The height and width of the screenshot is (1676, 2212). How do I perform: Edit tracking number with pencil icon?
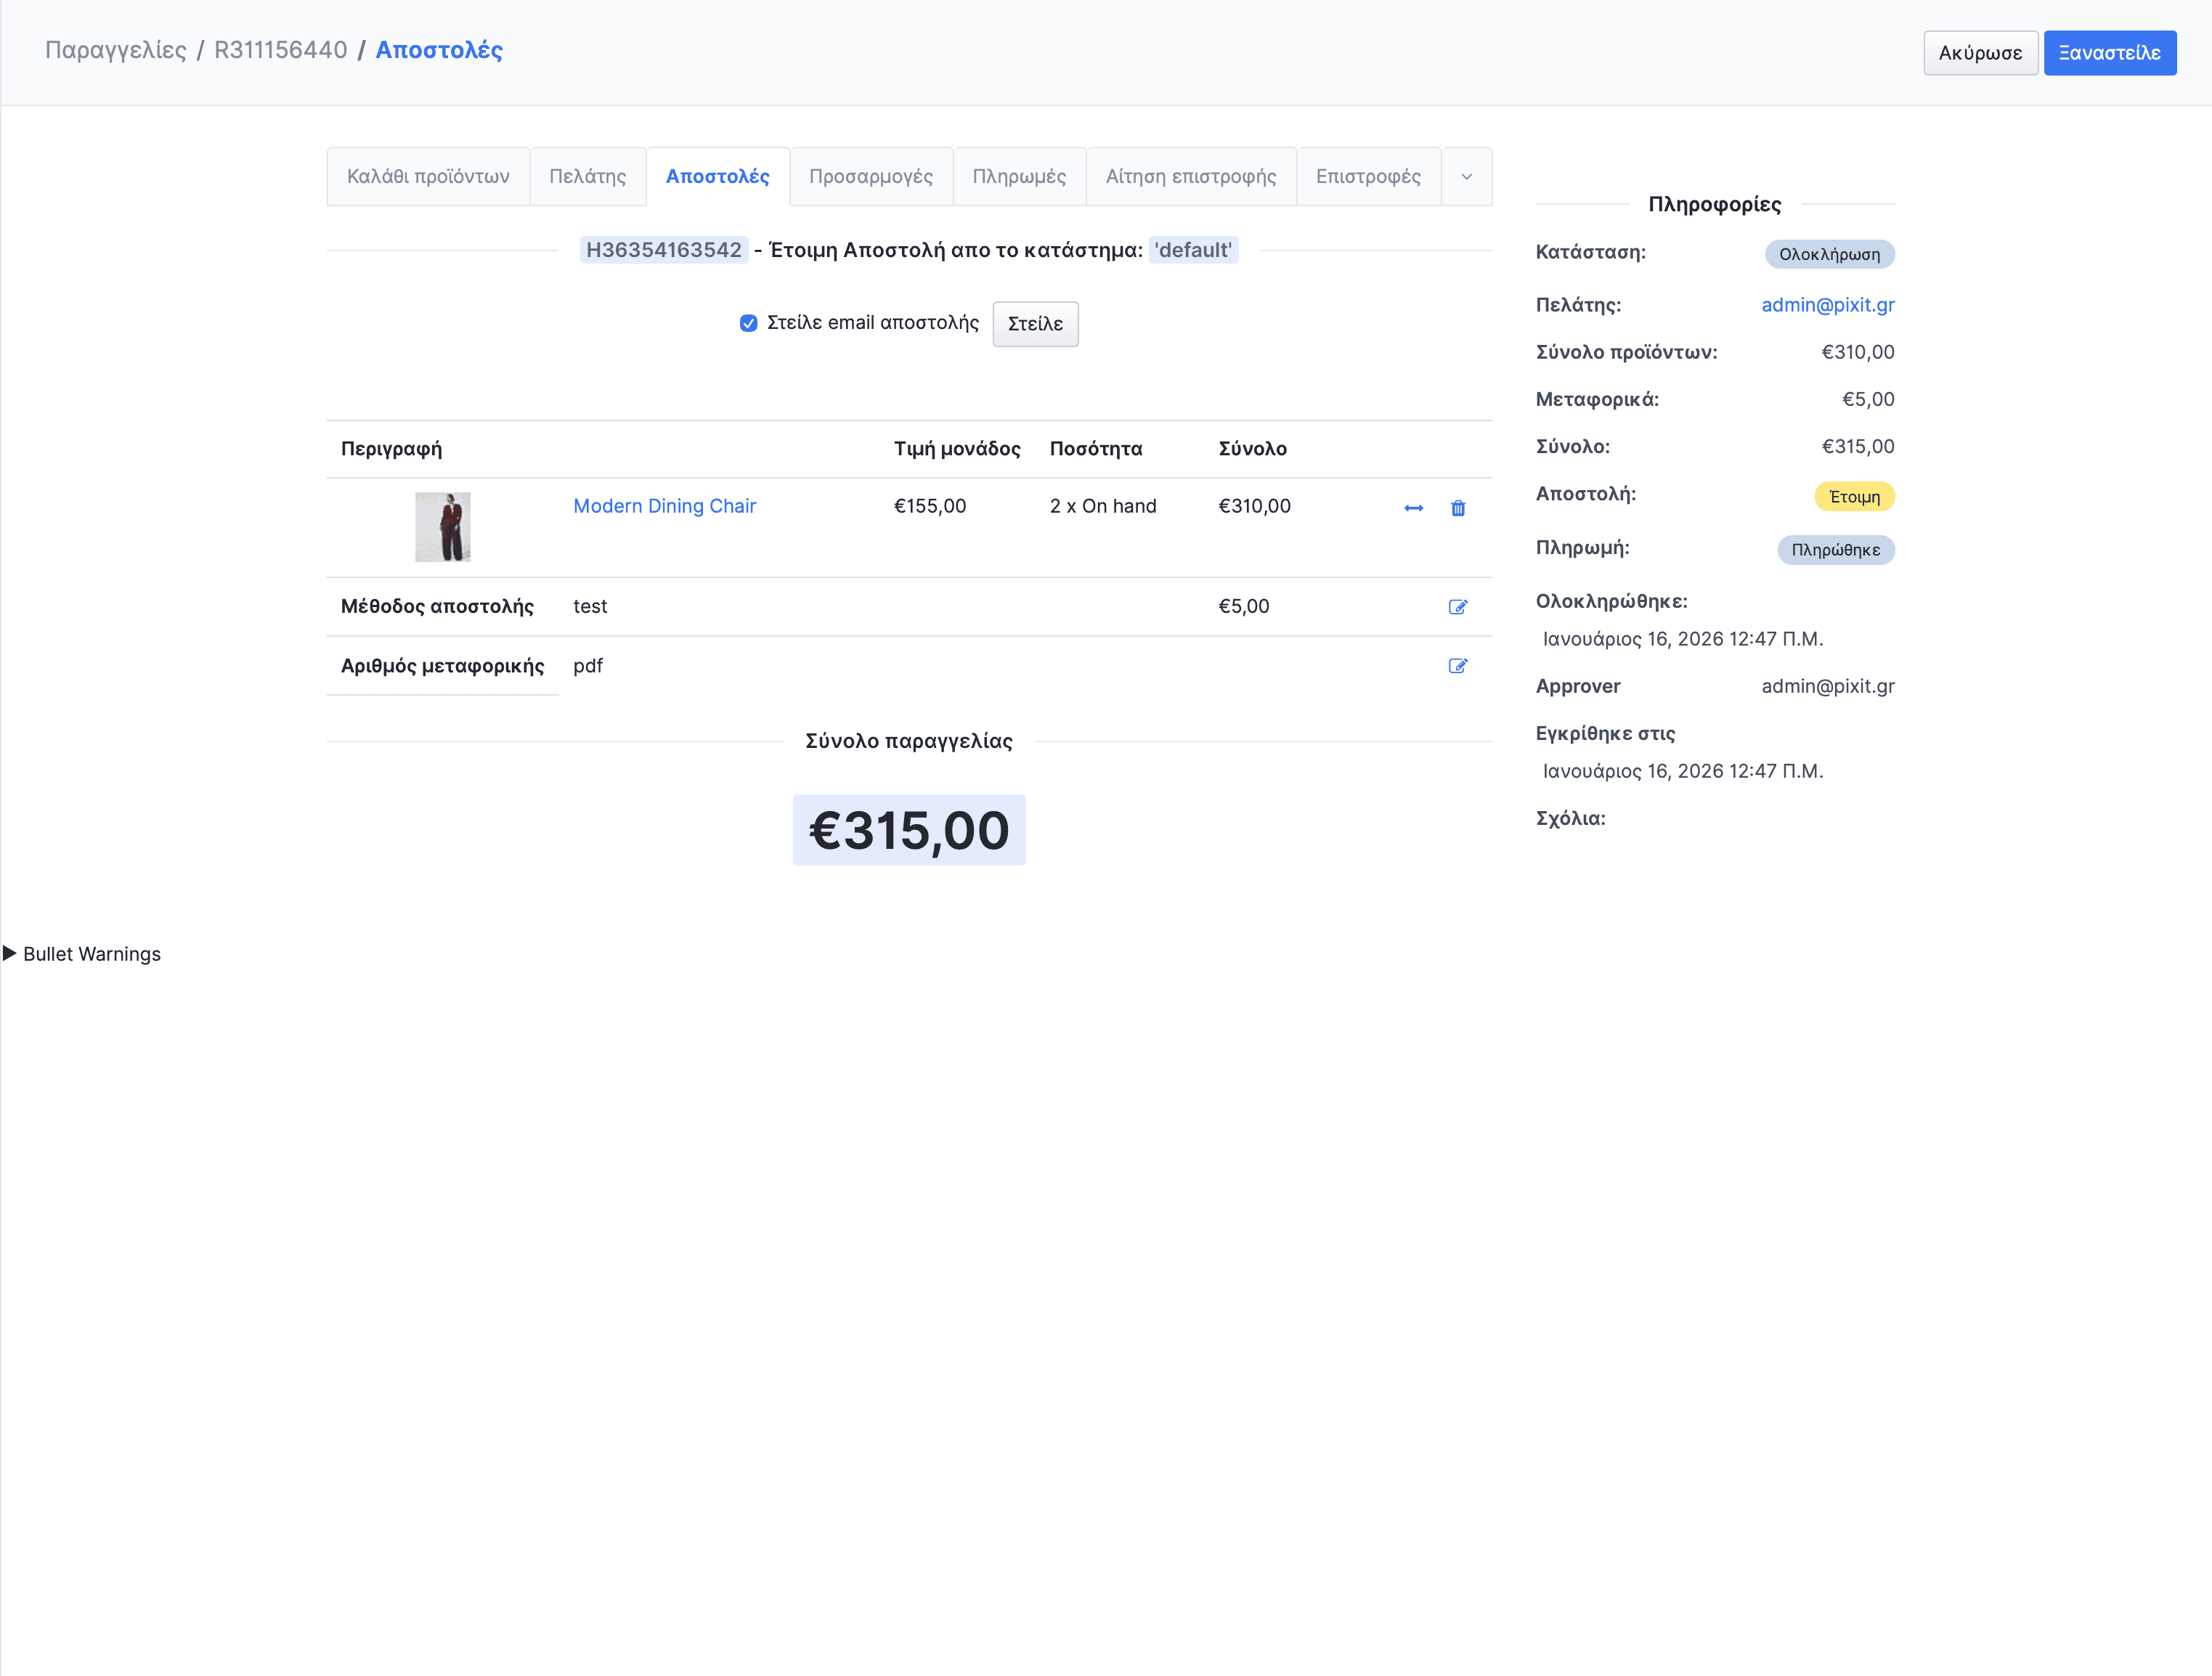[1457, 666]
